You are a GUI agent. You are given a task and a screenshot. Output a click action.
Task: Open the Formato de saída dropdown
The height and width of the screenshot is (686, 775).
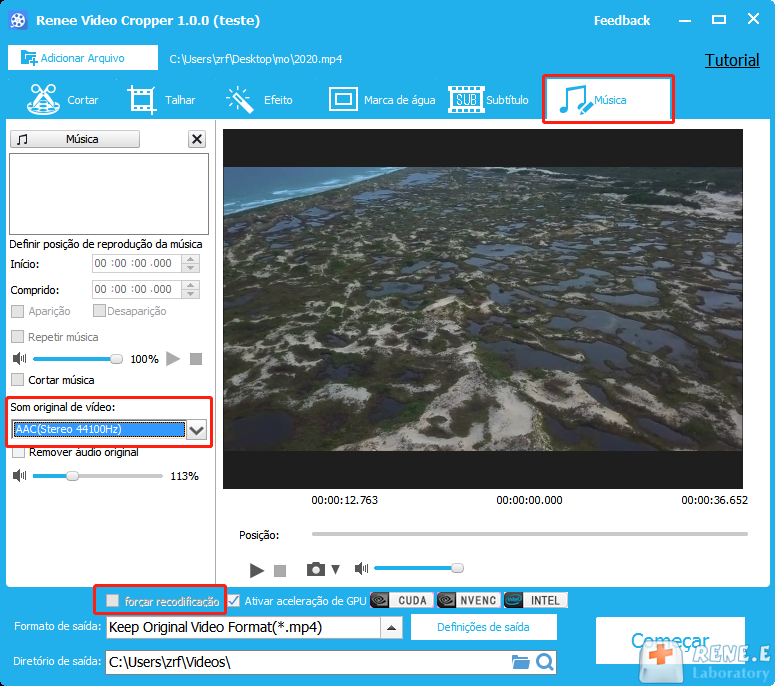point(392,628)
